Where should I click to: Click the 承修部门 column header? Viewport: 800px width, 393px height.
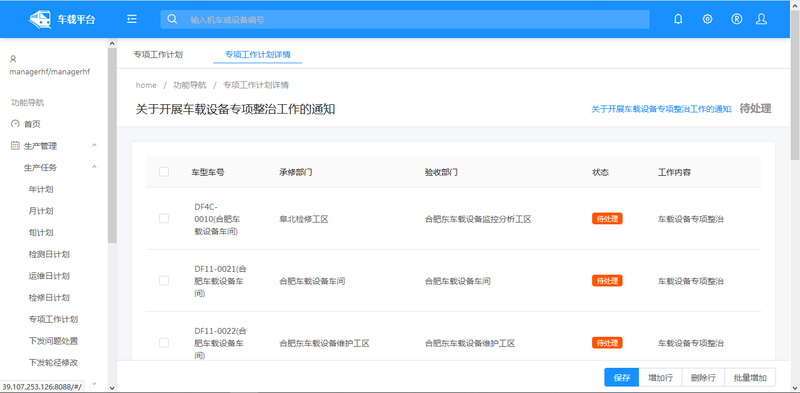[296, 173]
